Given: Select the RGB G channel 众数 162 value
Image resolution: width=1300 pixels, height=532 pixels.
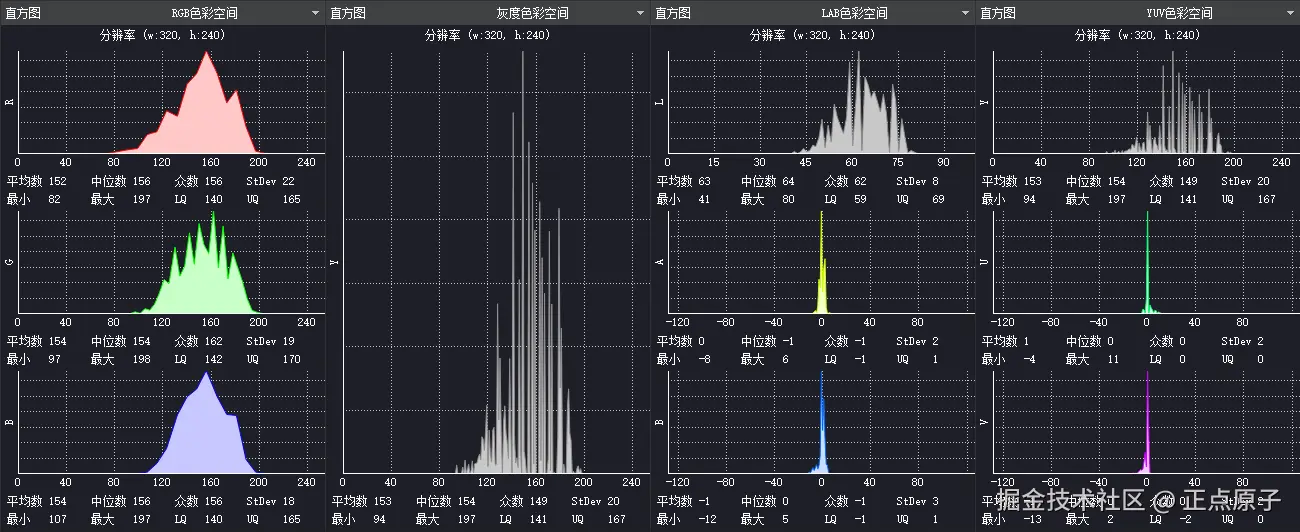Looking at the screenshot, I should (212, 342).
